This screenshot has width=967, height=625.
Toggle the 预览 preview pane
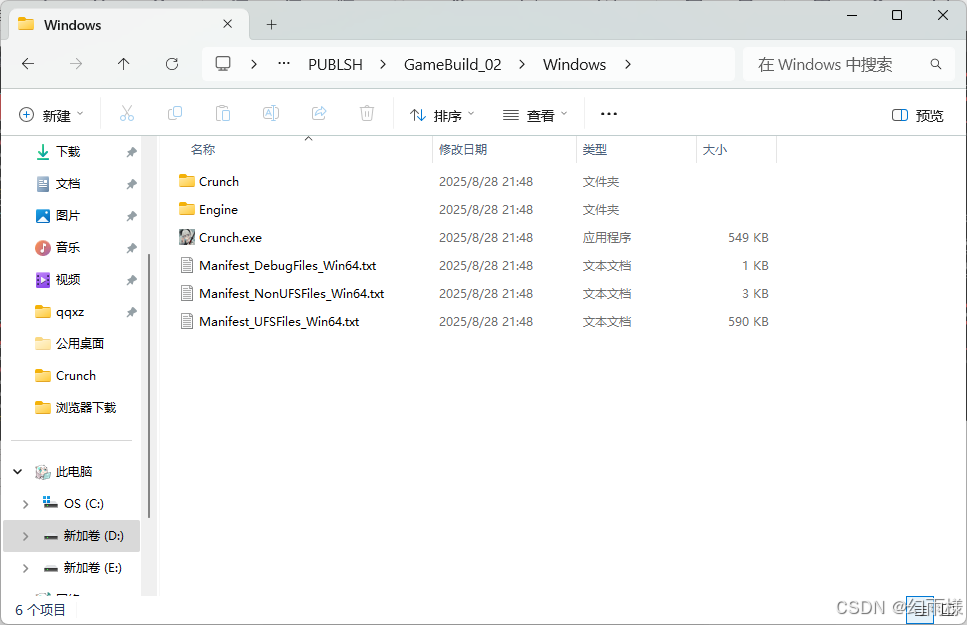click(918, 115)
